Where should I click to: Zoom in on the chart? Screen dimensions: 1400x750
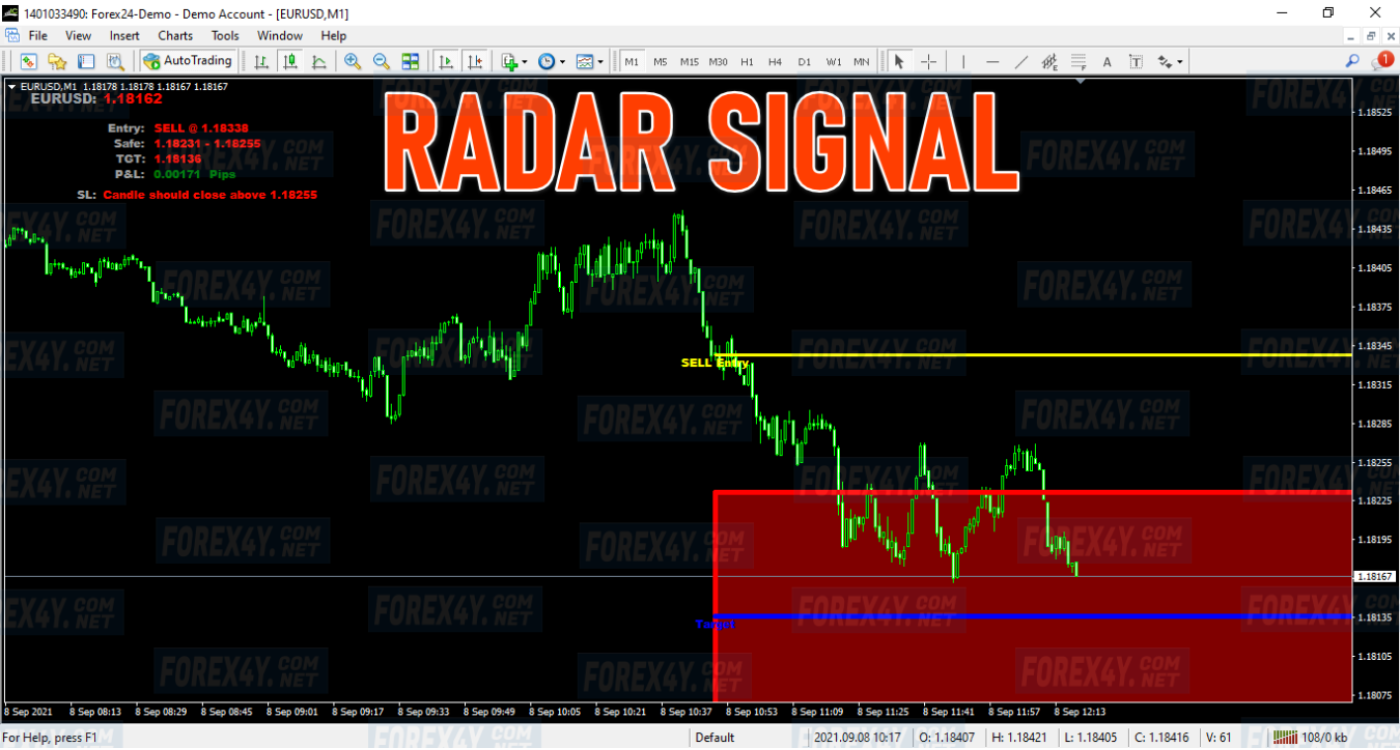(x=352, y=61)
